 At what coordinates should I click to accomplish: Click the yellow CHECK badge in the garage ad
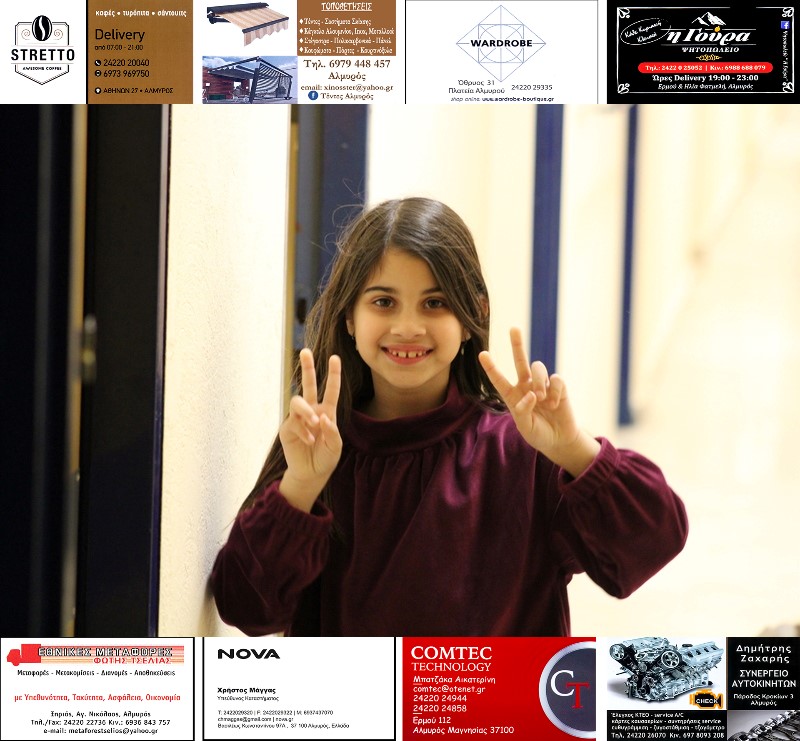706,700
